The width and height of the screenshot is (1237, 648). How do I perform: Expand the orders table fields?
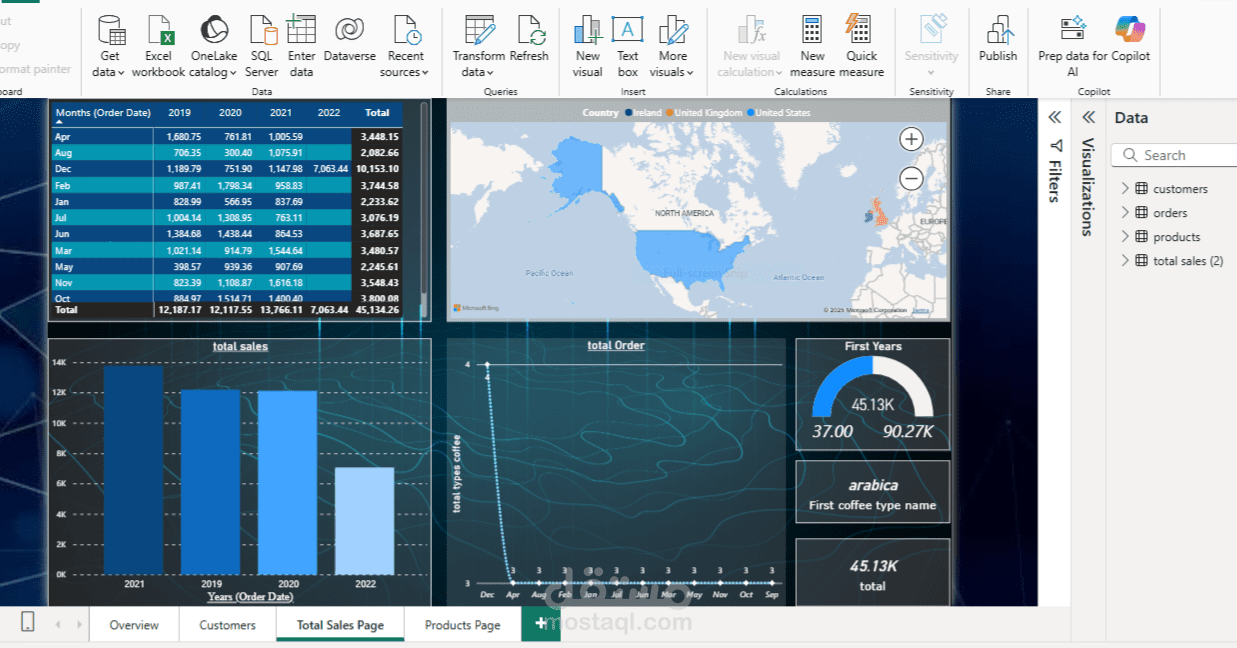click(1125, 213)
